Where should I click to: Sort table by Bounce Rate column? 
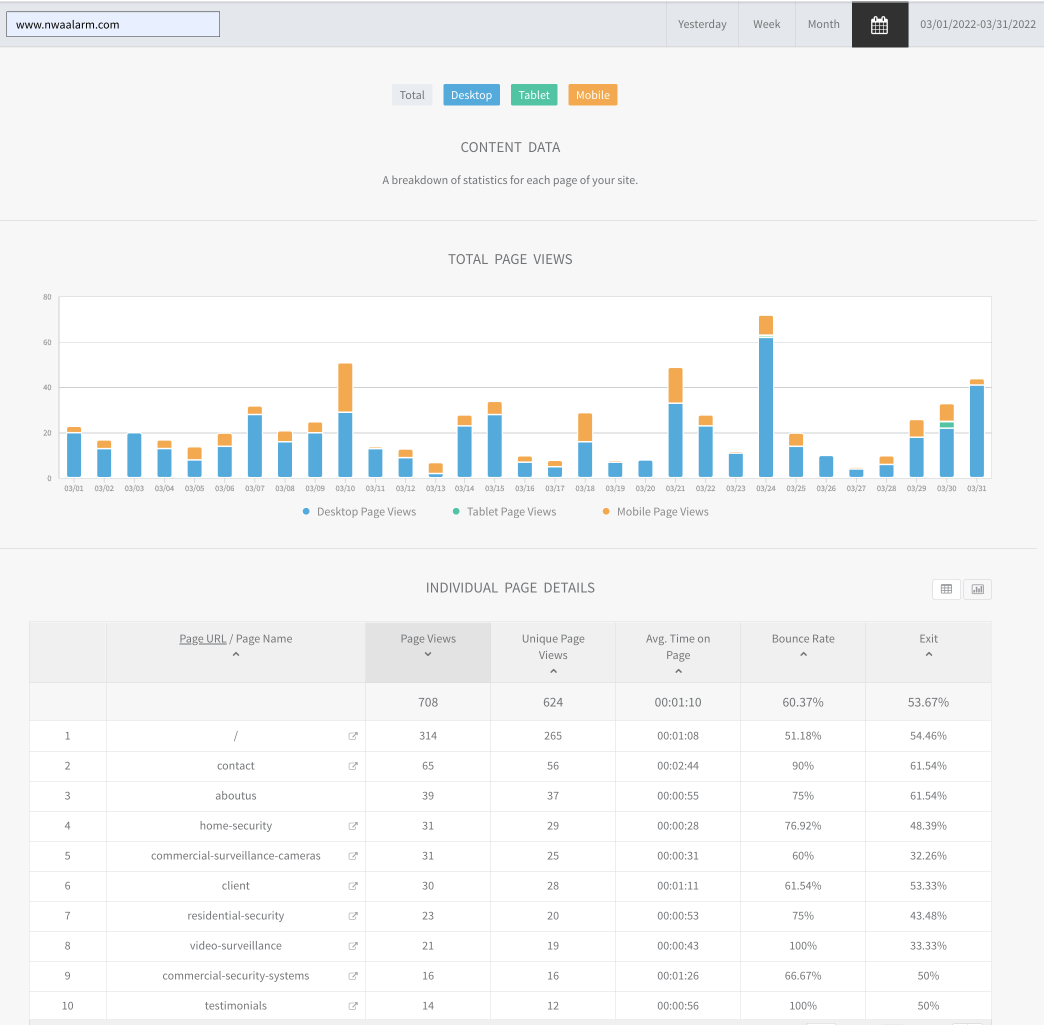coord(803,645)
